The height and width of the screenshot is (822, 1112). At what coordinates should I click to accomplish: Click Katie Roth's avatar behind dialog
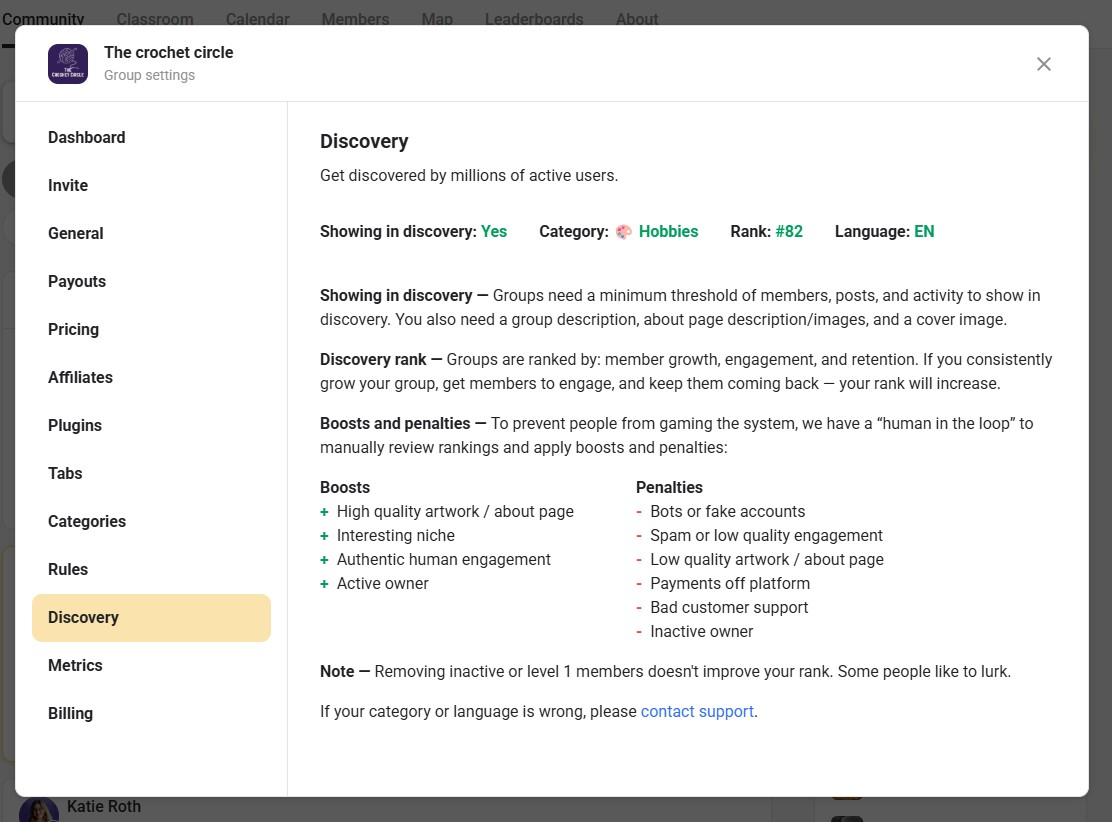pyautogui.click(x=38, y=809)
